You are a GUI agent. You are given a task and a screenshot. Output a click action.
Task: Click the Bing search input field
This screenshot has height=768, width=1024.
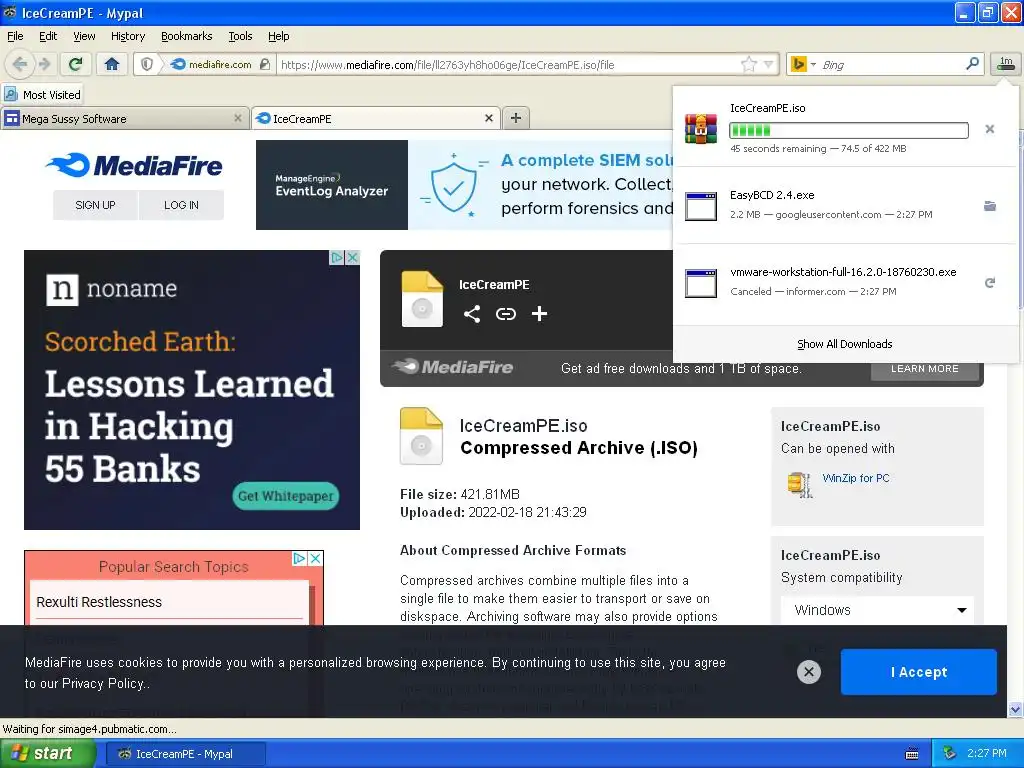click(x=891, y=65)
